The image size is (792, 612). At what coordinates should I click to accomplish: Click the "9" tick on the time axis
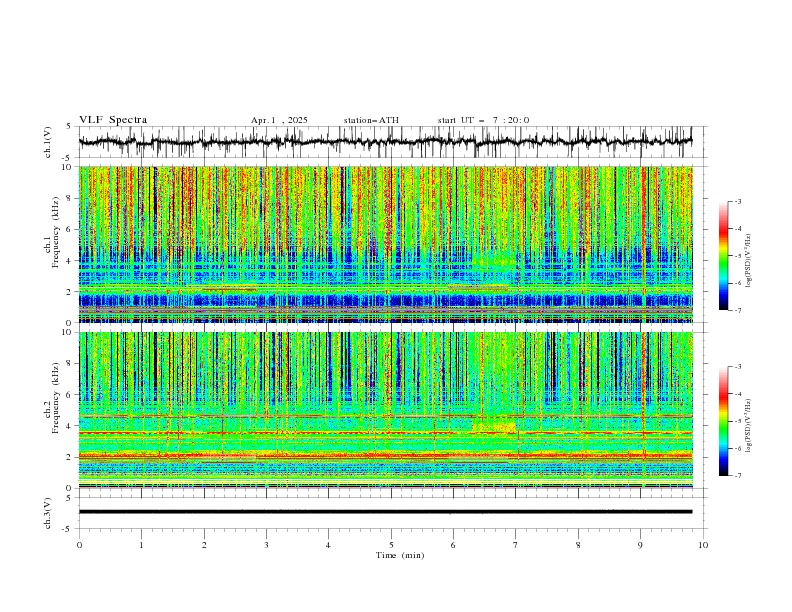click(x=640, y=545)
